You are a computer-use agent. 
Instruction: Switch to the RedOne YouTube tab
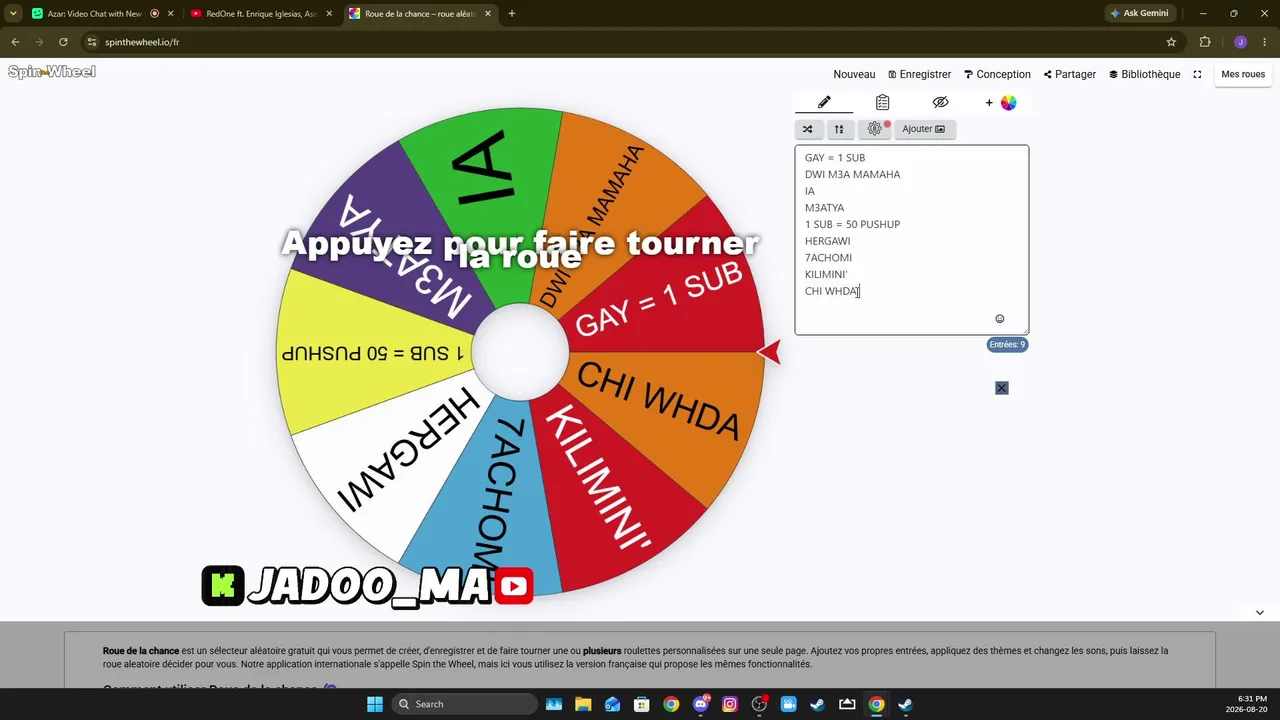click(260, 14)
